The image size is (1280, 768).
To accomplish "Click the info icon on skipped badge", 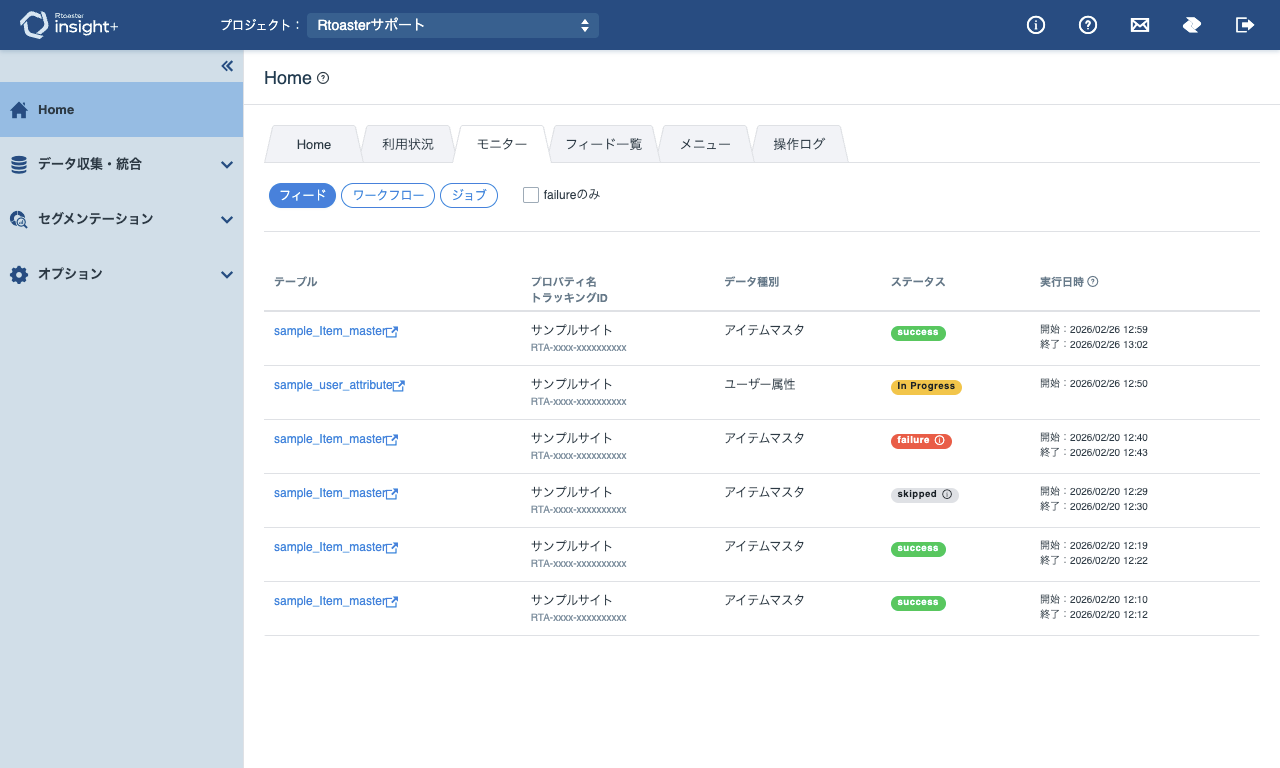I will pos(947,495).
